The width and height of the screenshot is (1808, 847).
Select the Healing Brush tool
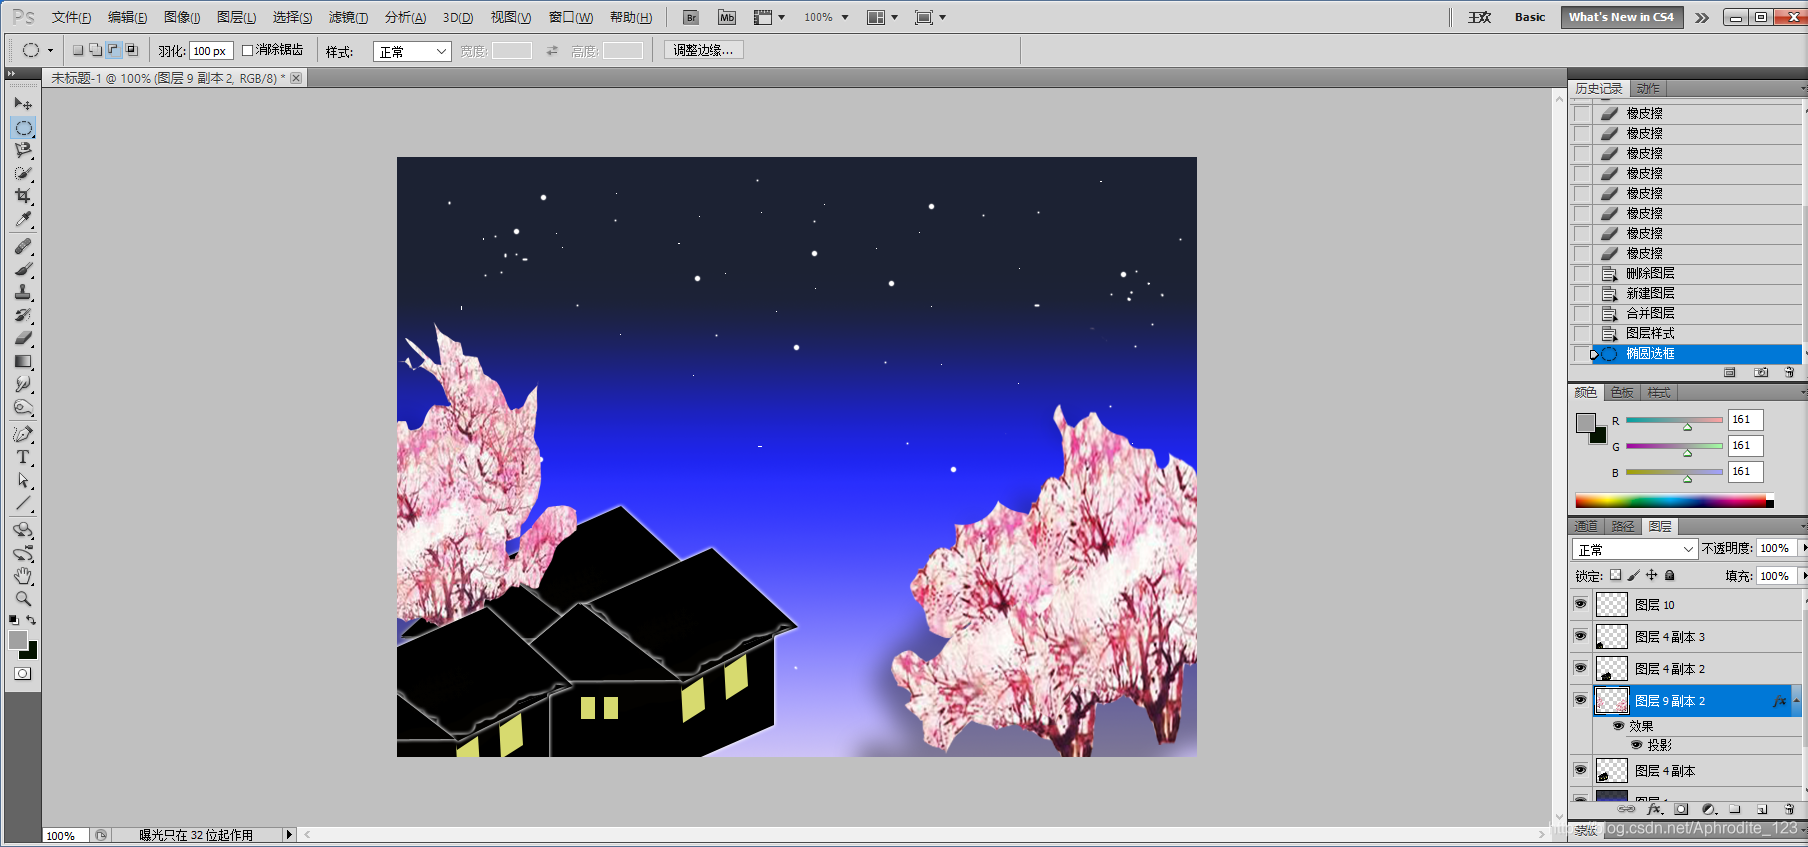pos(23,246)
